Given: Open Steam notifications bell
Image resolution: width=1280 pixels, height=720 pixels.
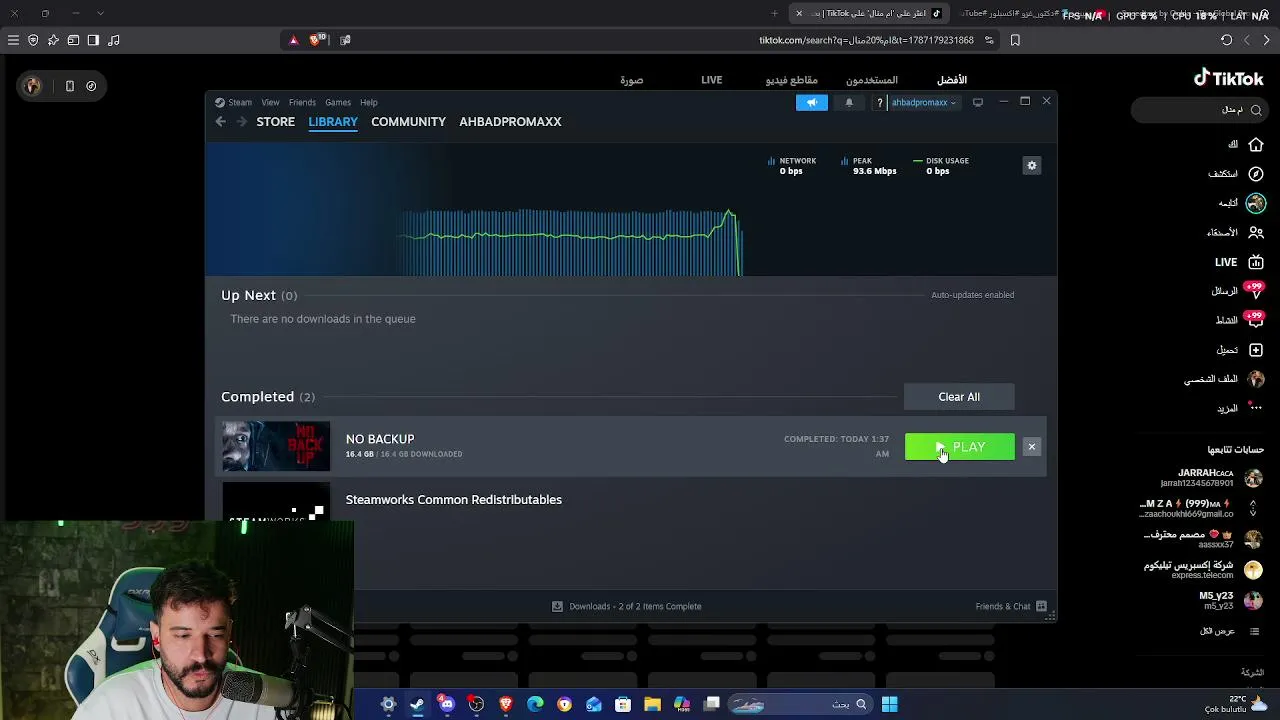Looking at the screenshot, I should click(x=849, y=102).
